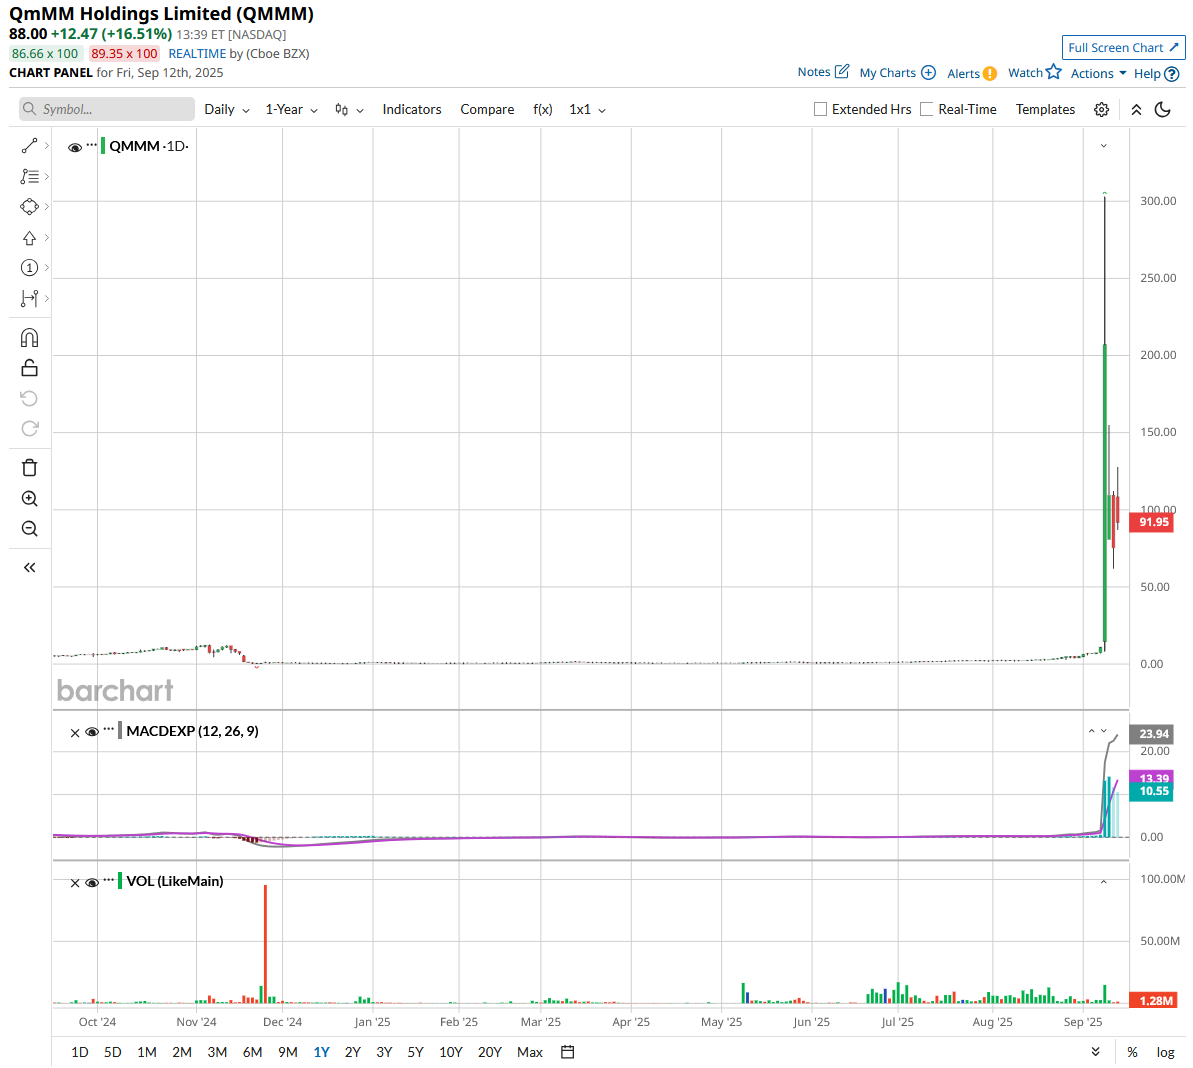Toggle log scale button
This screenshot has height=1068, width=1193.
coord(1166,1052)
